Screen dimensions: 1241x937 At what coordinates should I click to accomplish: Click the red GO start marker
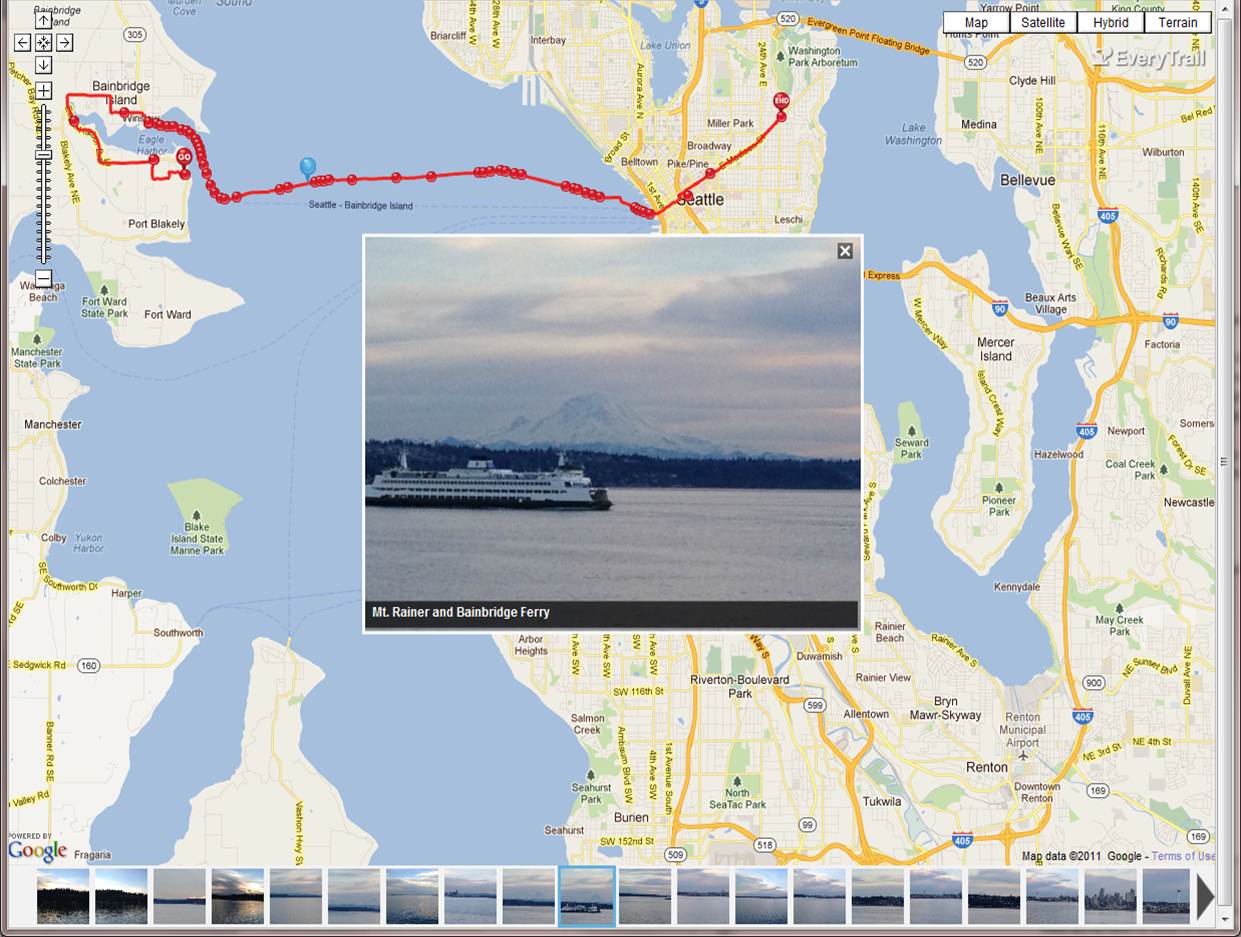click(184, 158)
